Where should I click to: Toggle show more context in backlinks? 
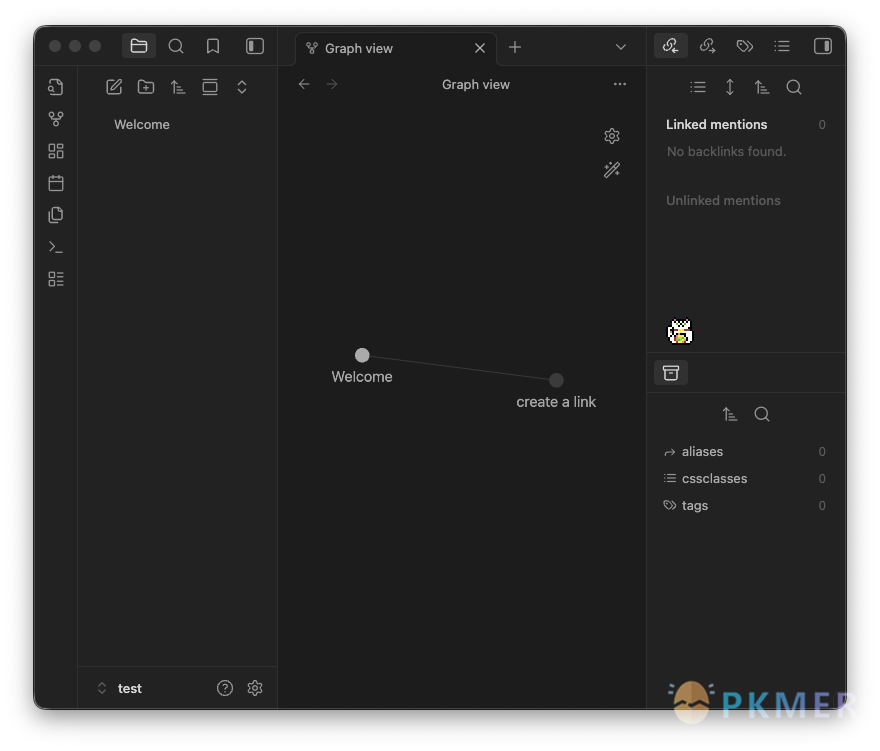click(730, 87)
